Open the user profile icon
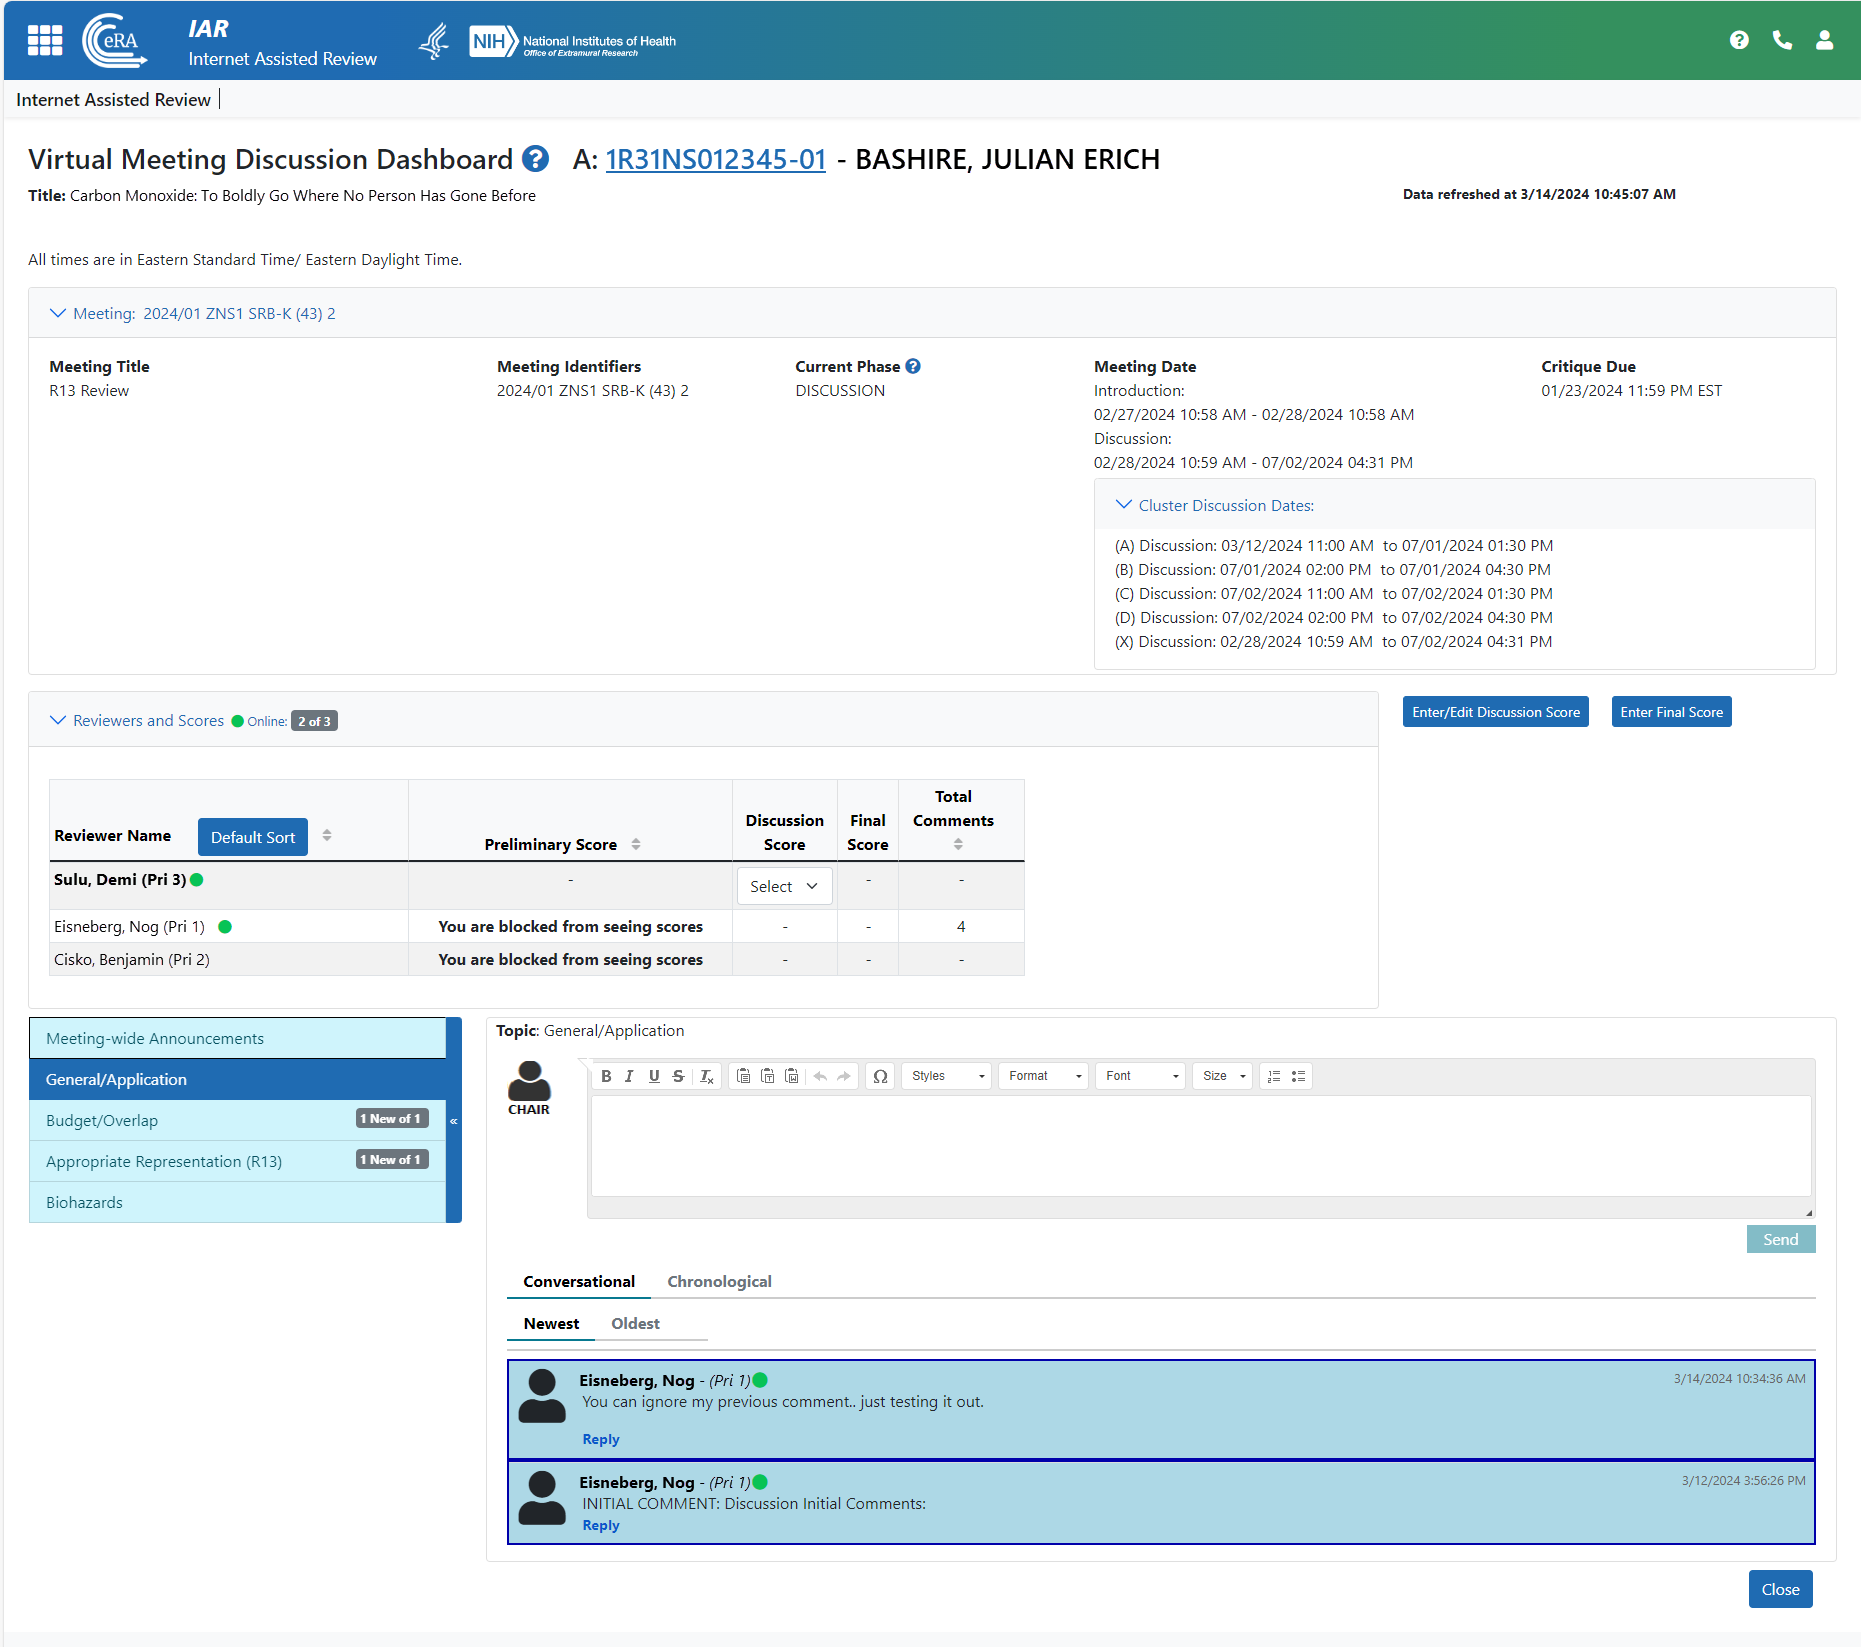This screenshot has width=1861, height=1647. (1824, 40)
